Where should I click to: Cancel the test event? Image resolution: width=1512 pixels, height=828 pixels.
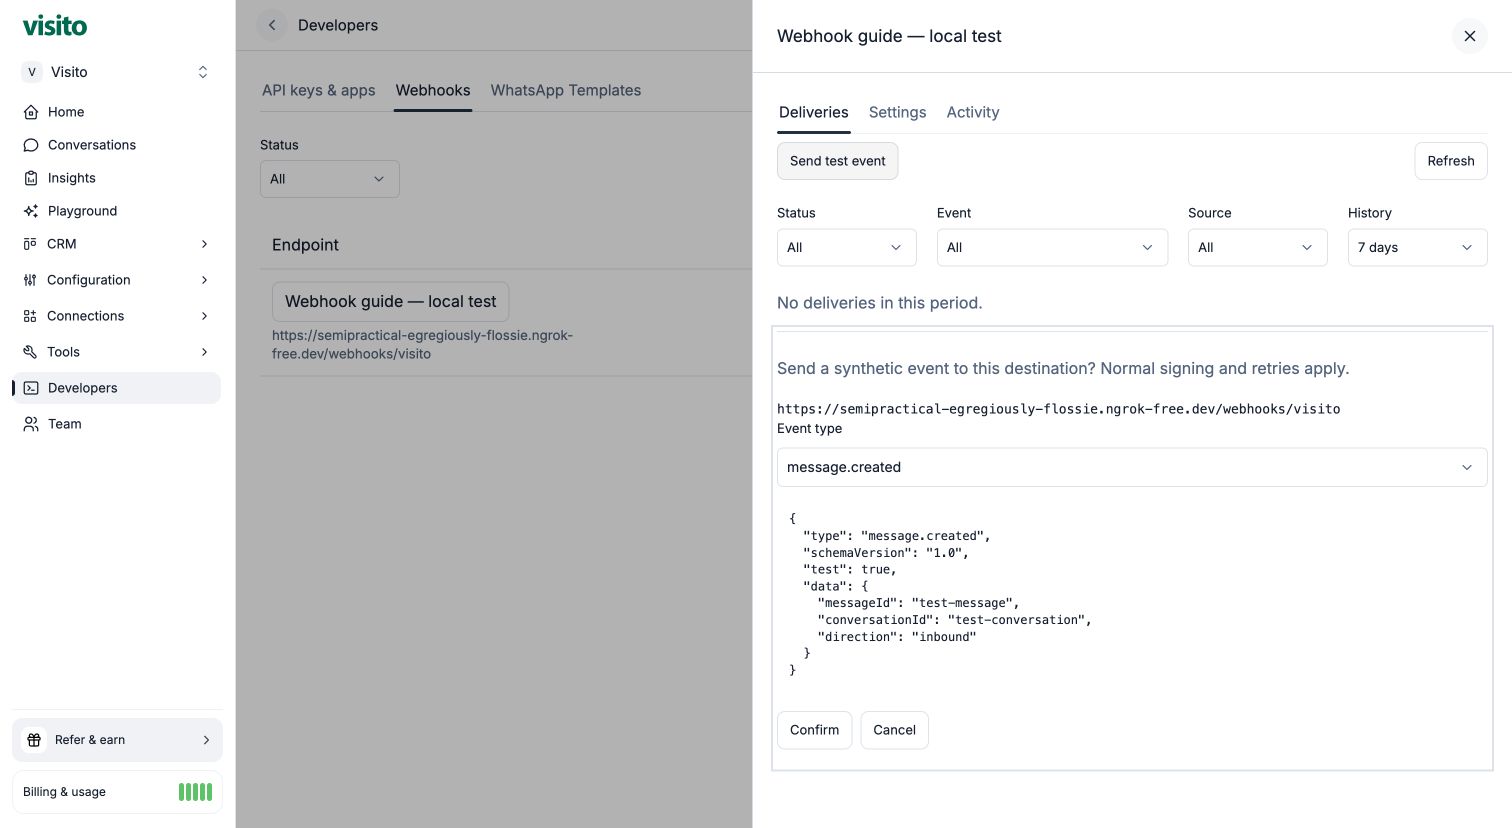point(895,730)
